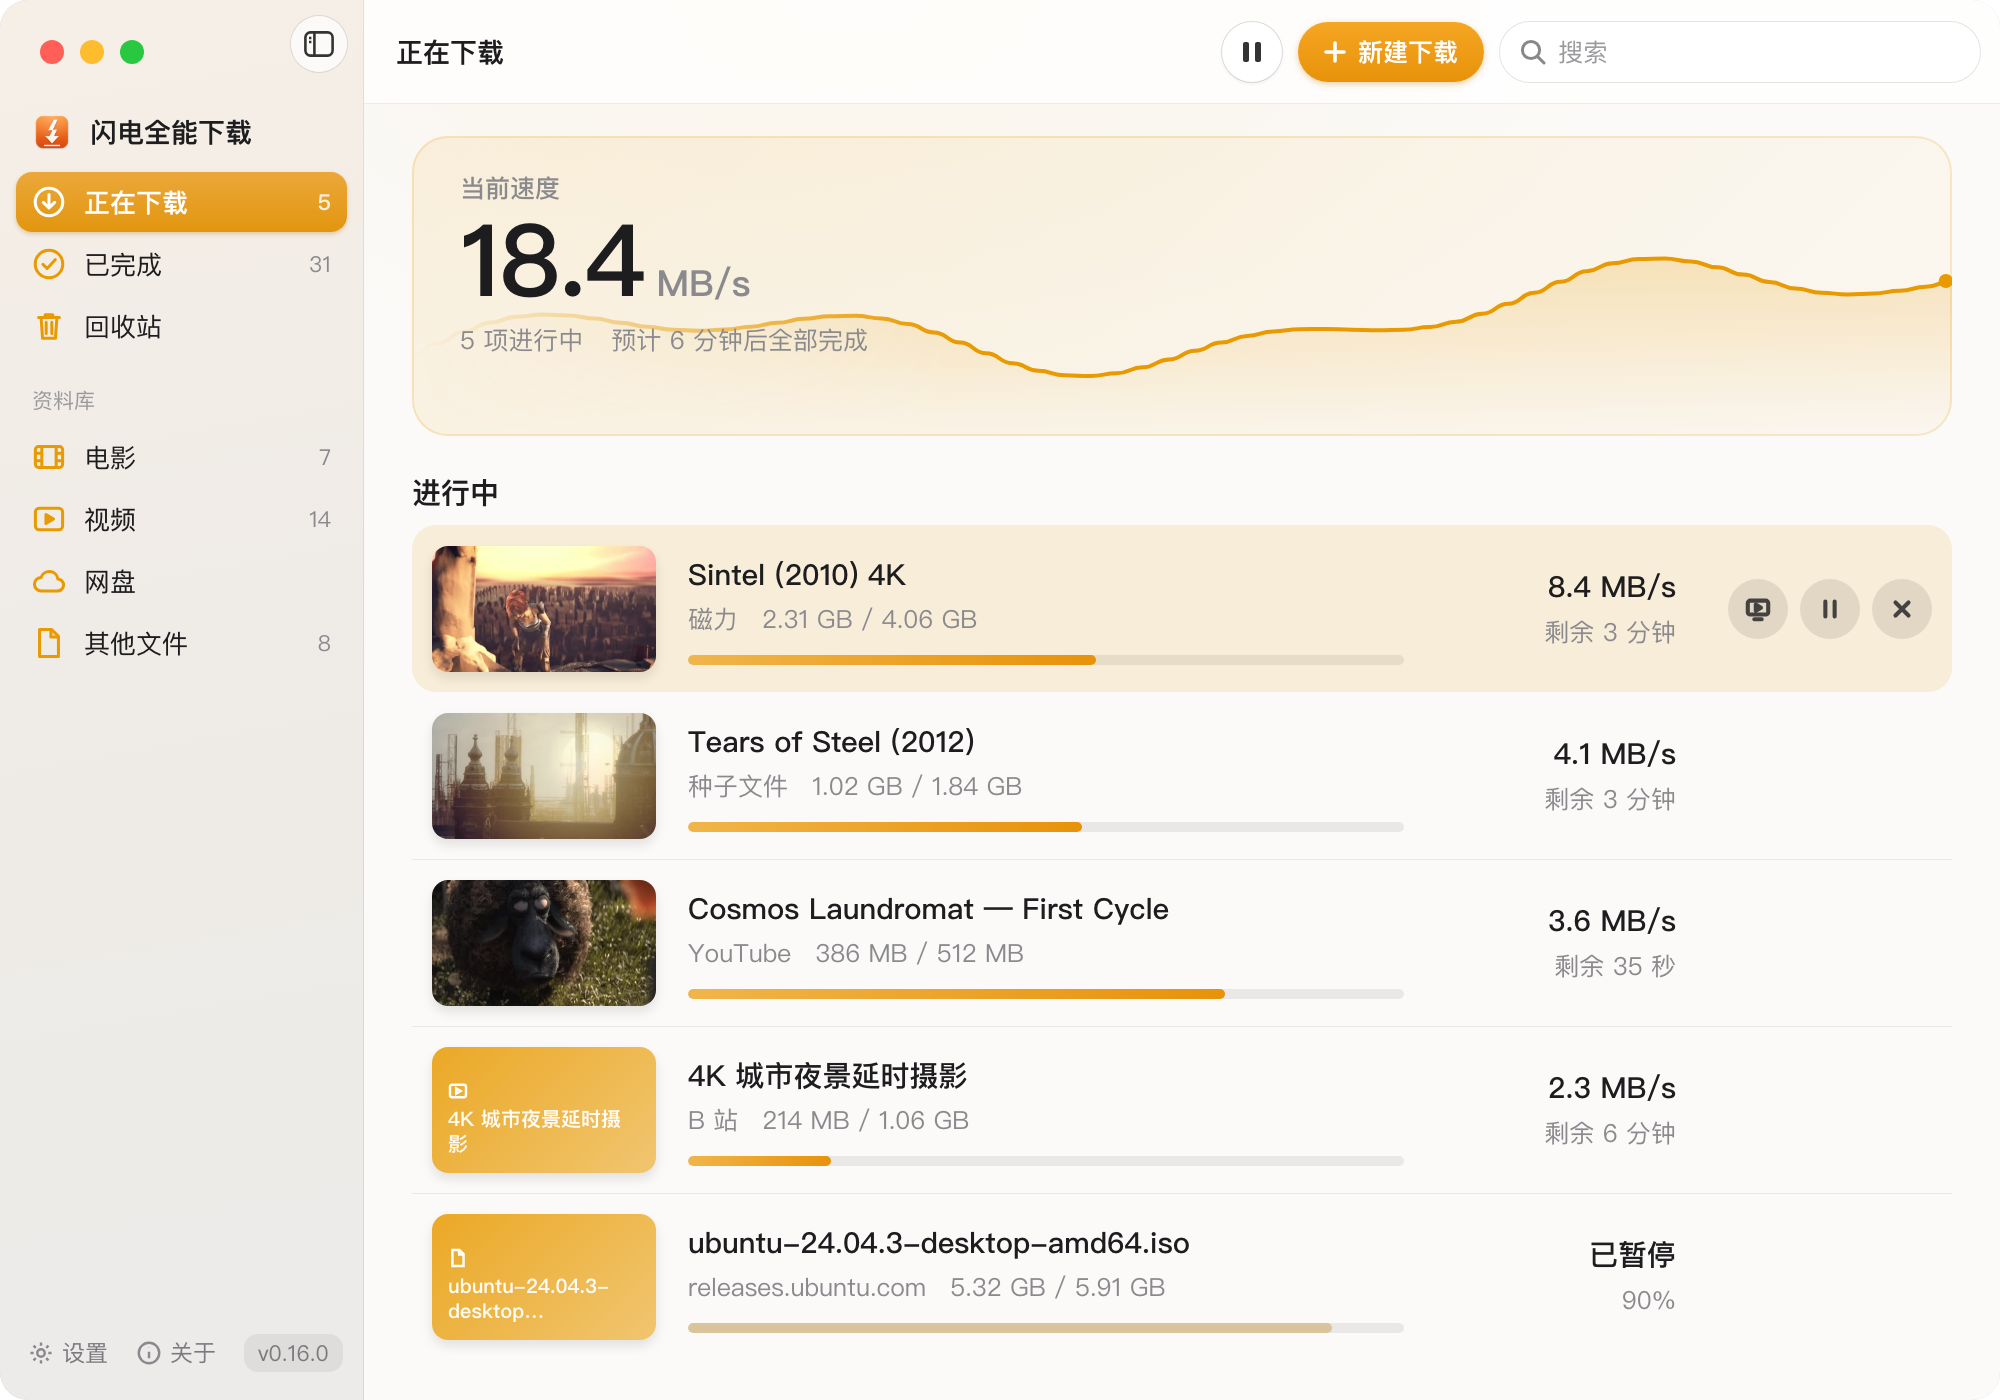Click the checkmark icon beside 已完成
The image size is (2000, 1400).
point(49,265)
